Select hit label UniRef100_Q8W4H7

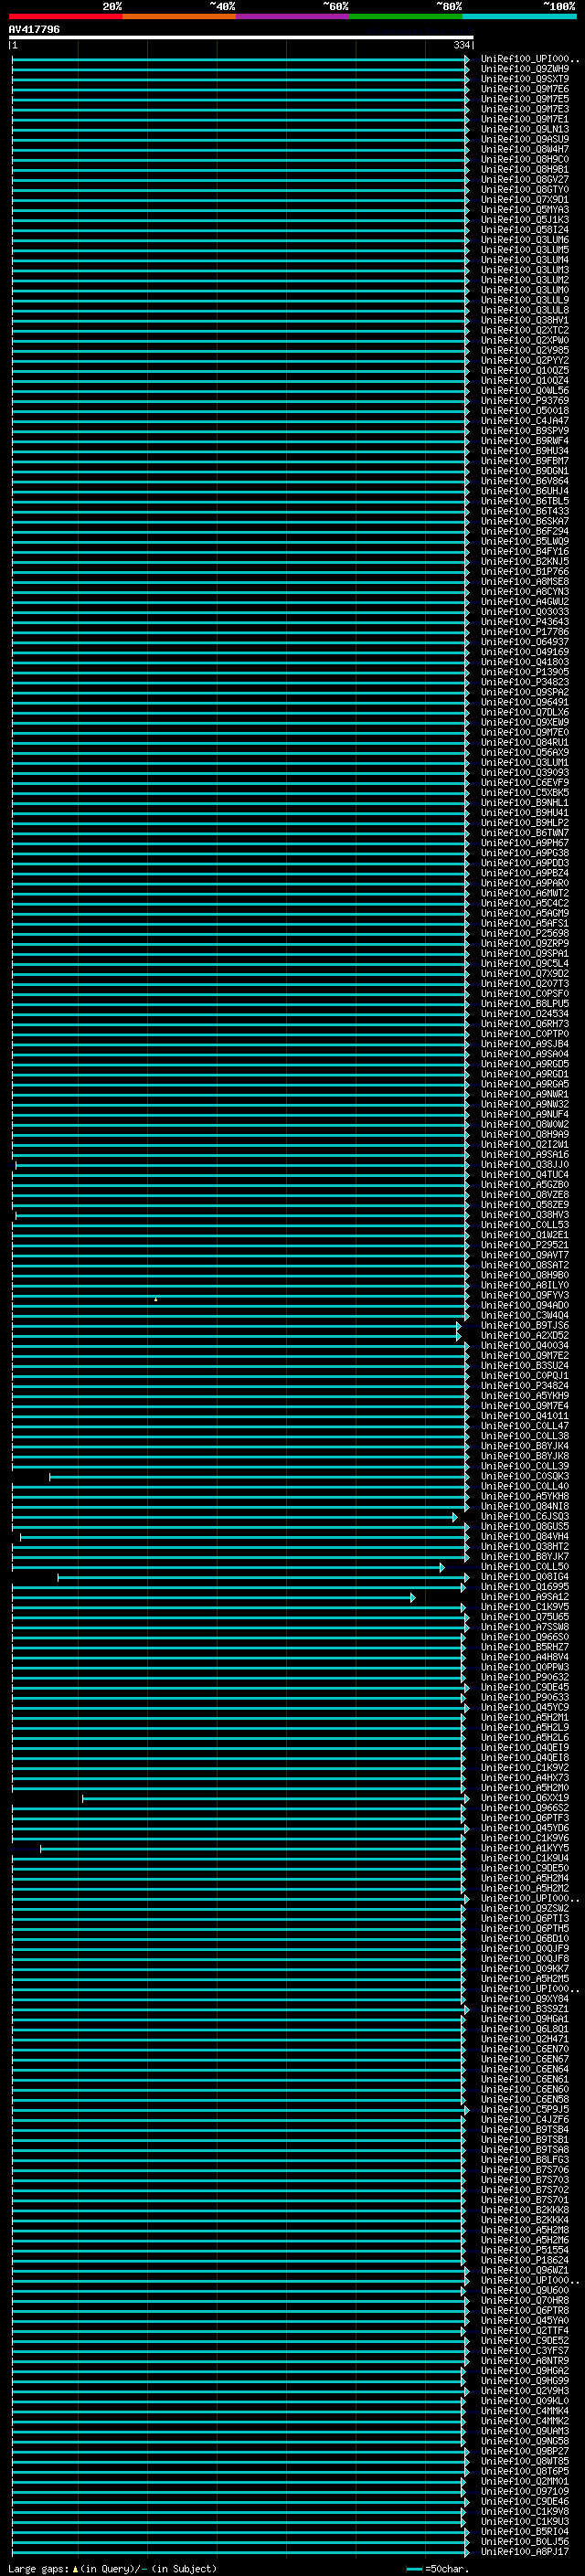(x=525, y=149)
